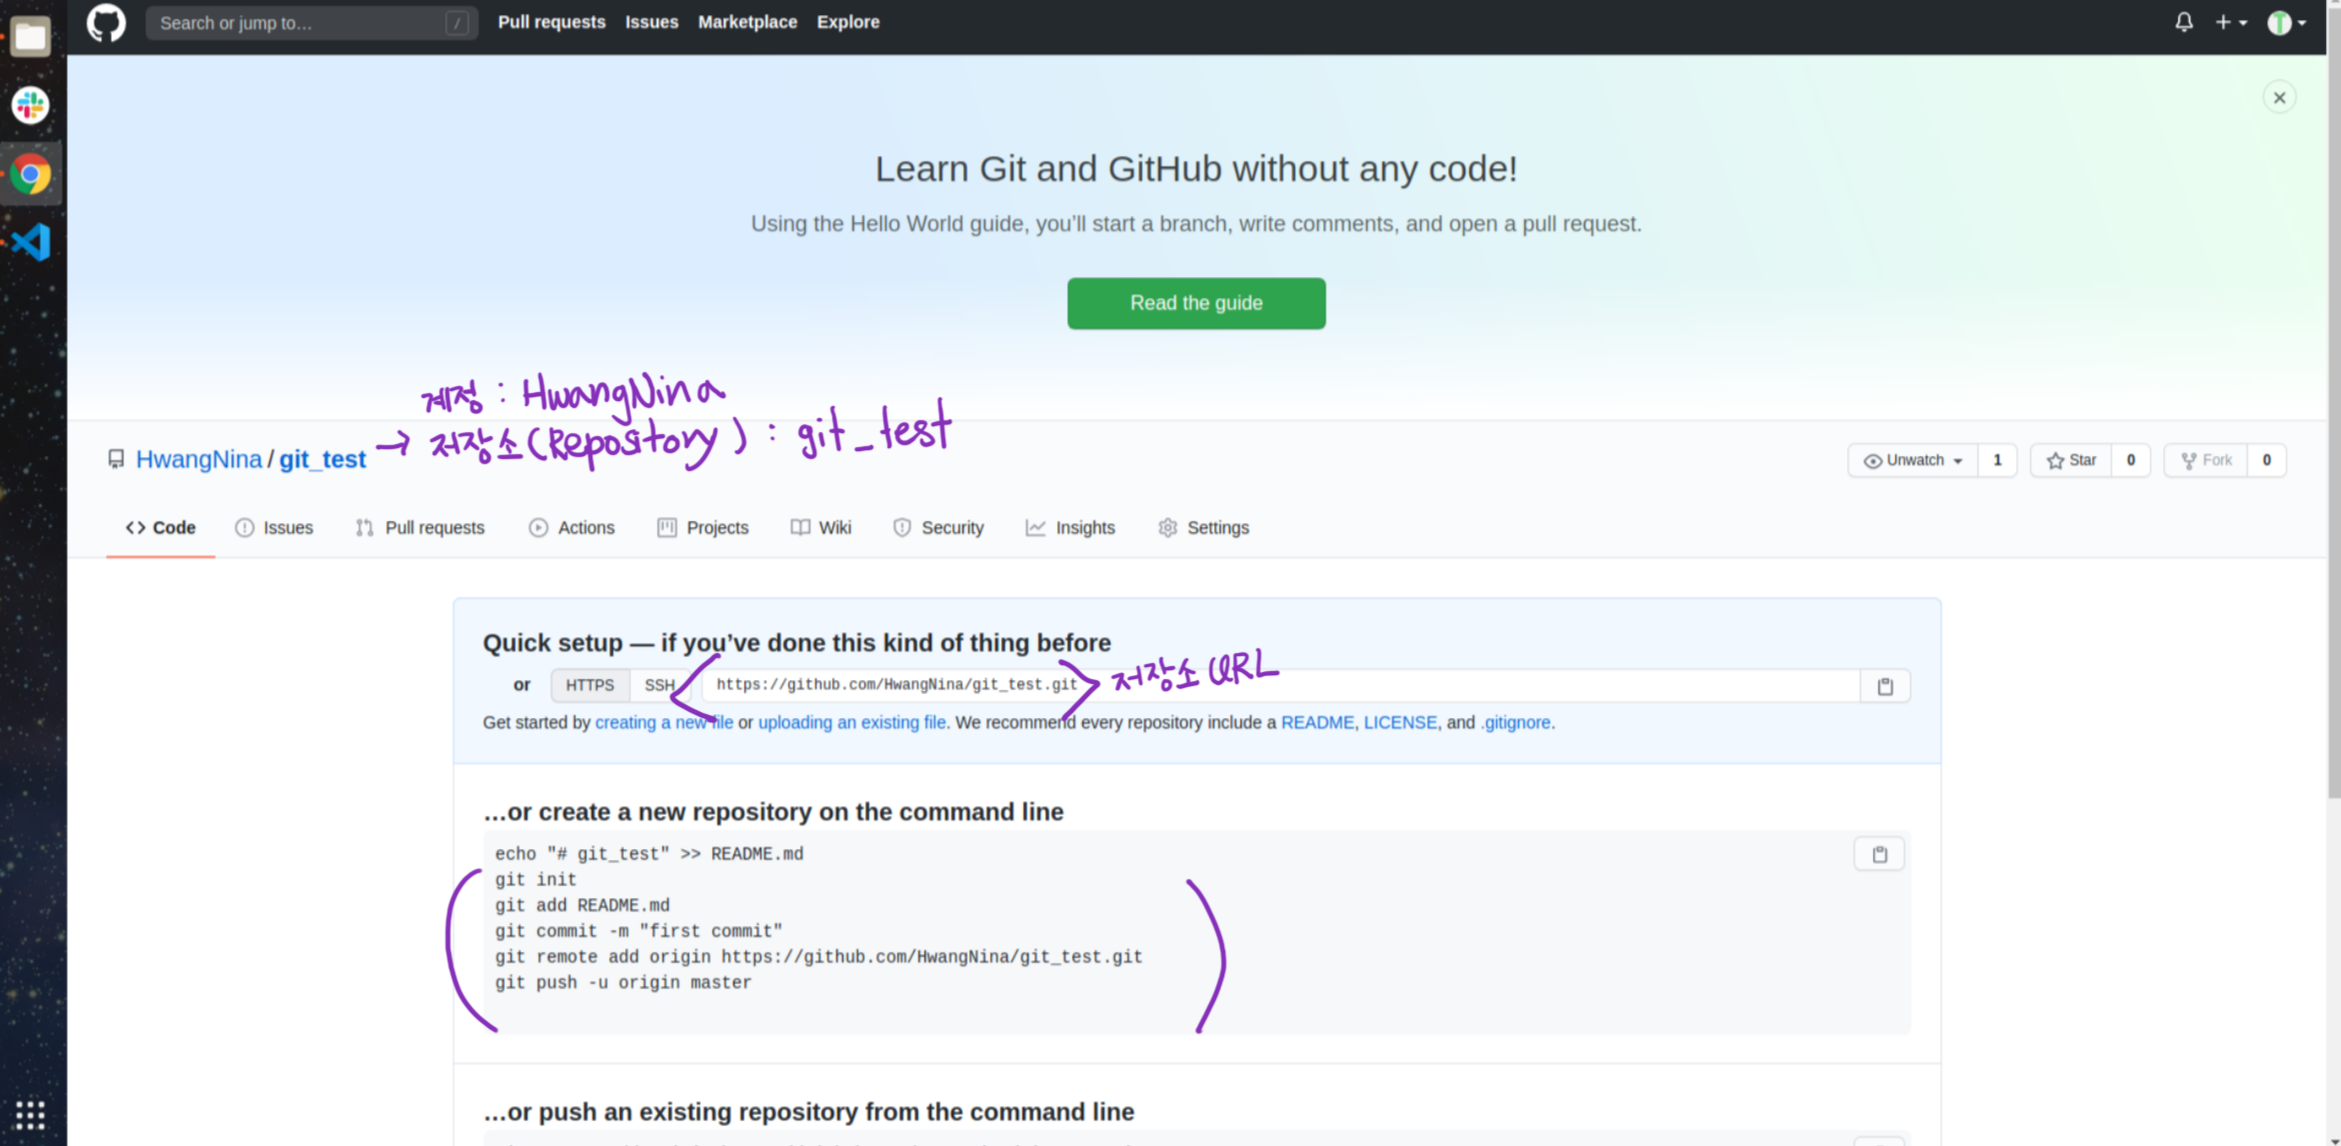
Task: Click the repository URL field
Action: [1281, 685]
